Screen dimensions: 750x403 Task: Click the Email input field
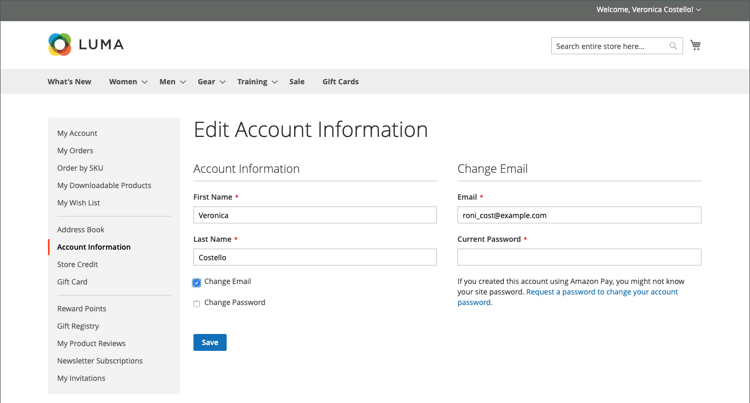[579, 215]
